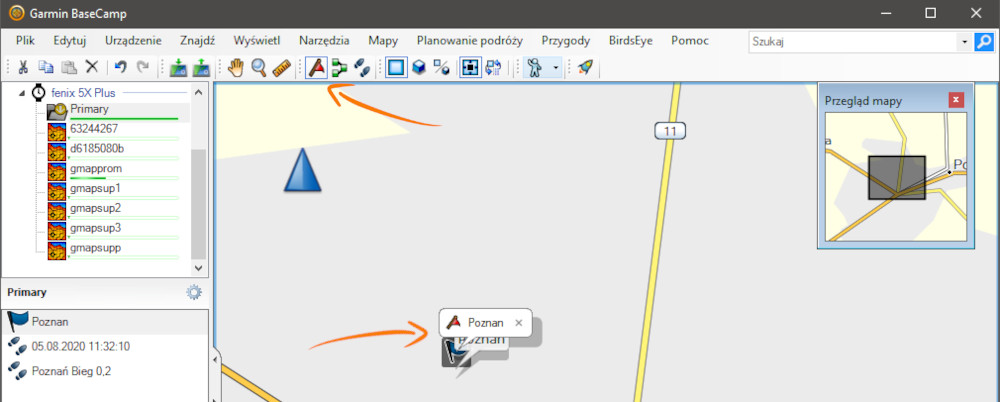Collapse the fenix 5X Plus device node

pos(23,93)
